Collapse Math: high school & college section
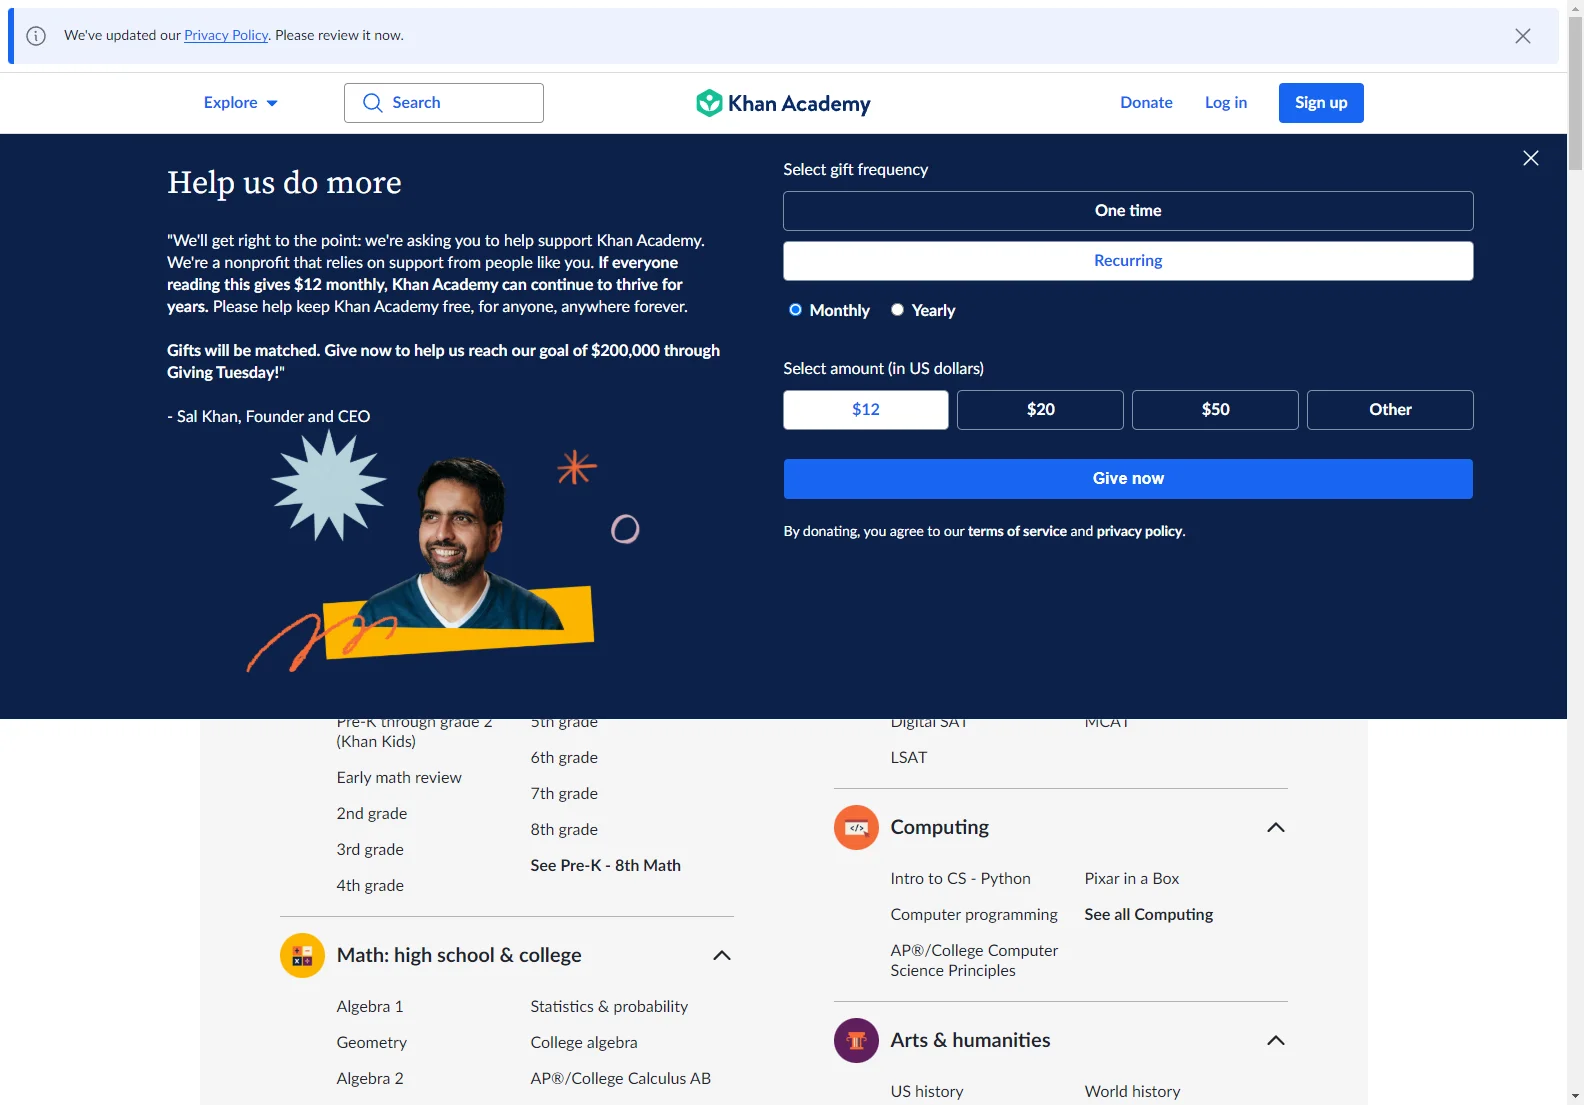This screenshot has width=1584, height=1105. 722,956
